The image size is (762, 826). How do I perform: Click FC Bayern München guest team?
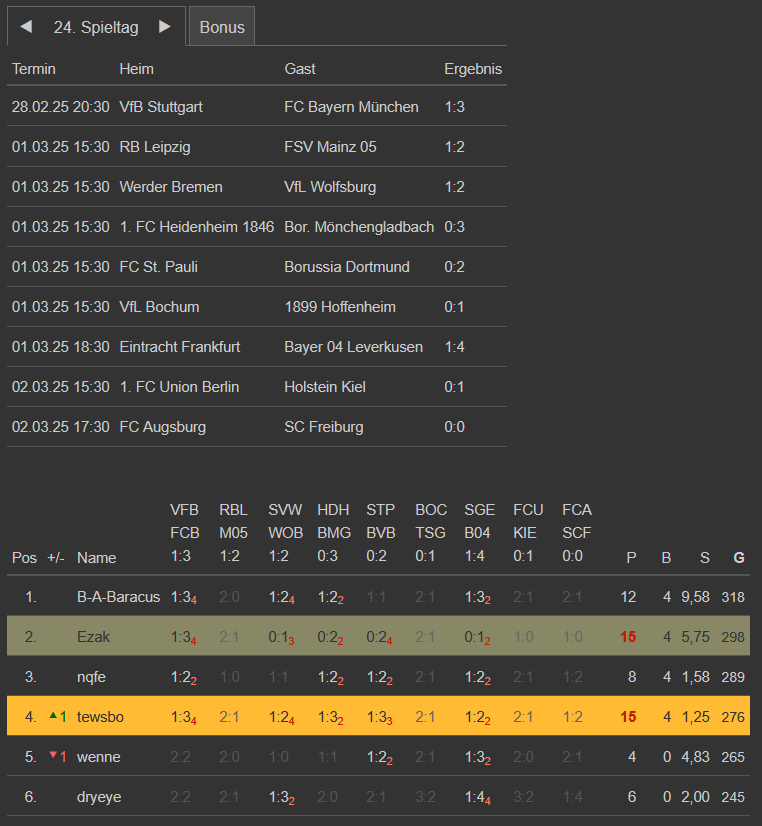pyautogui.click(x=351, y=107)
